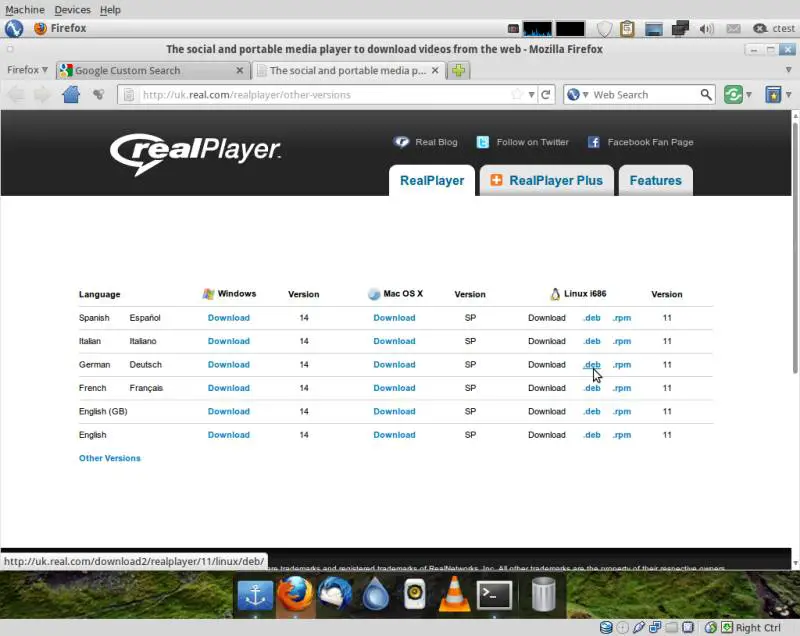Click Follow on Twitter link

pyautogui.click(x=533, y=142)
